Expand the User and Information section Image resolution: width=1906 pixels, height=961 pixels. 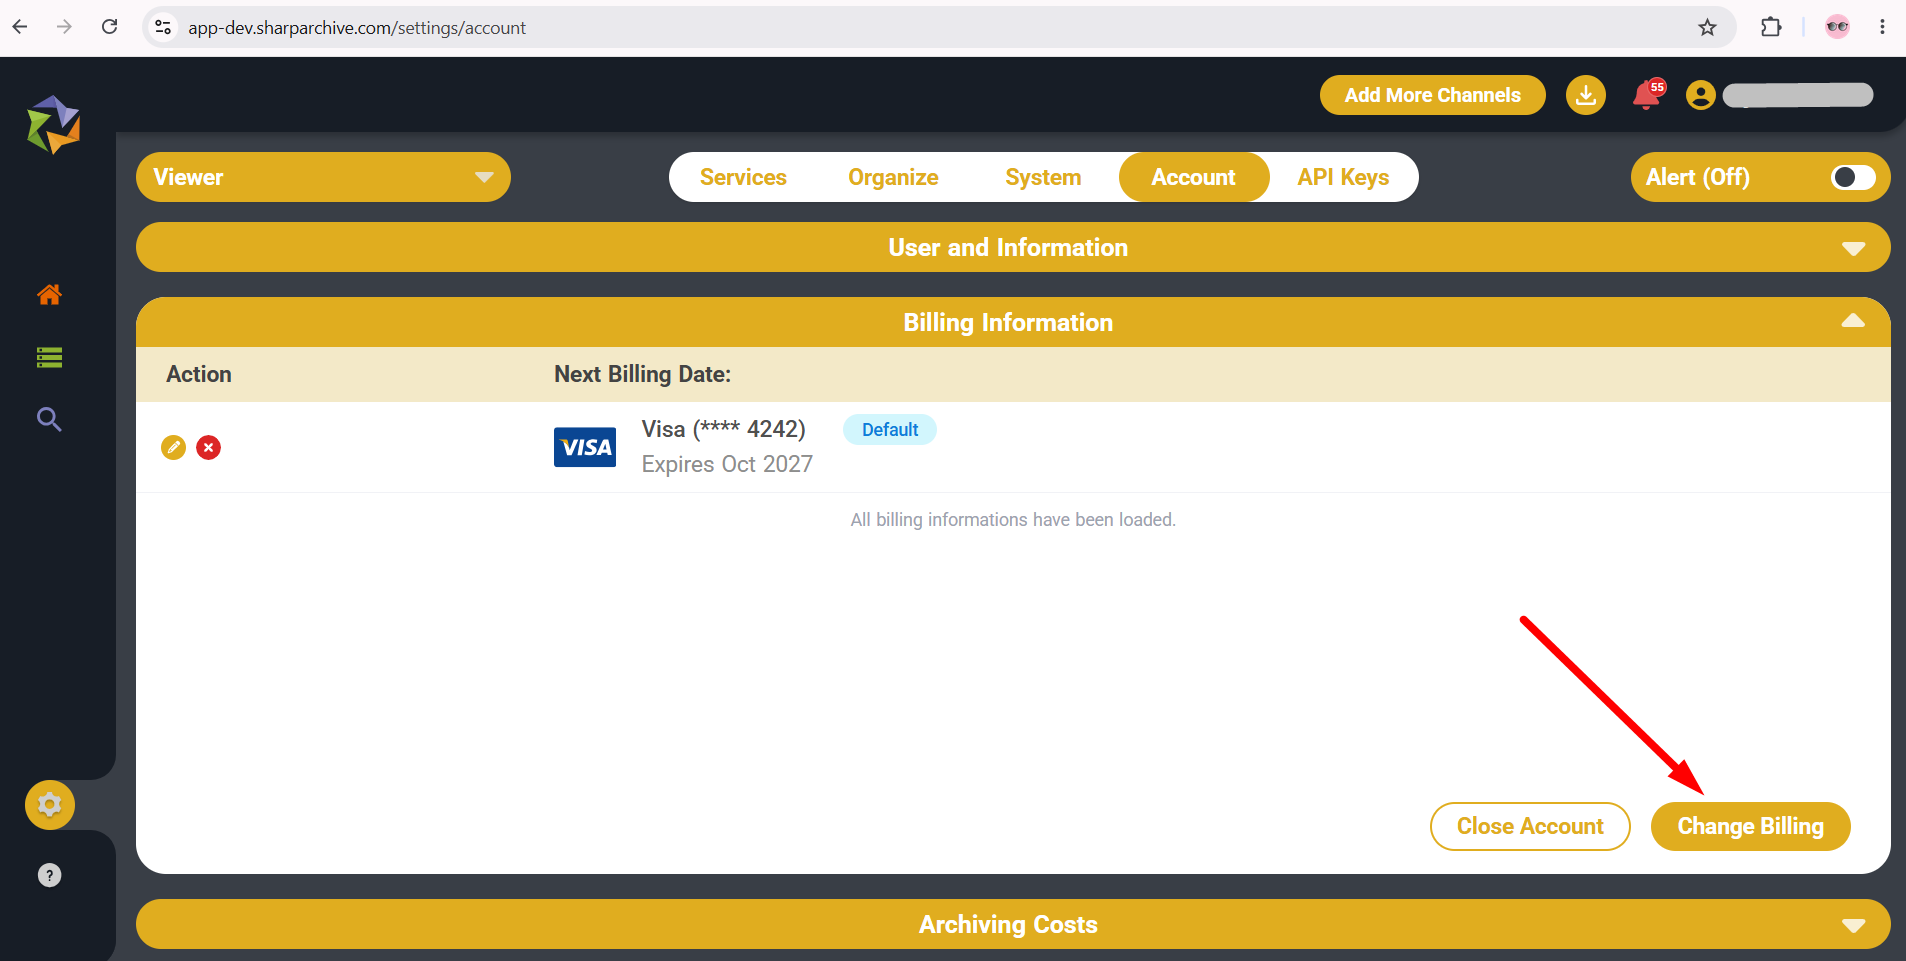click(1013, 247)
